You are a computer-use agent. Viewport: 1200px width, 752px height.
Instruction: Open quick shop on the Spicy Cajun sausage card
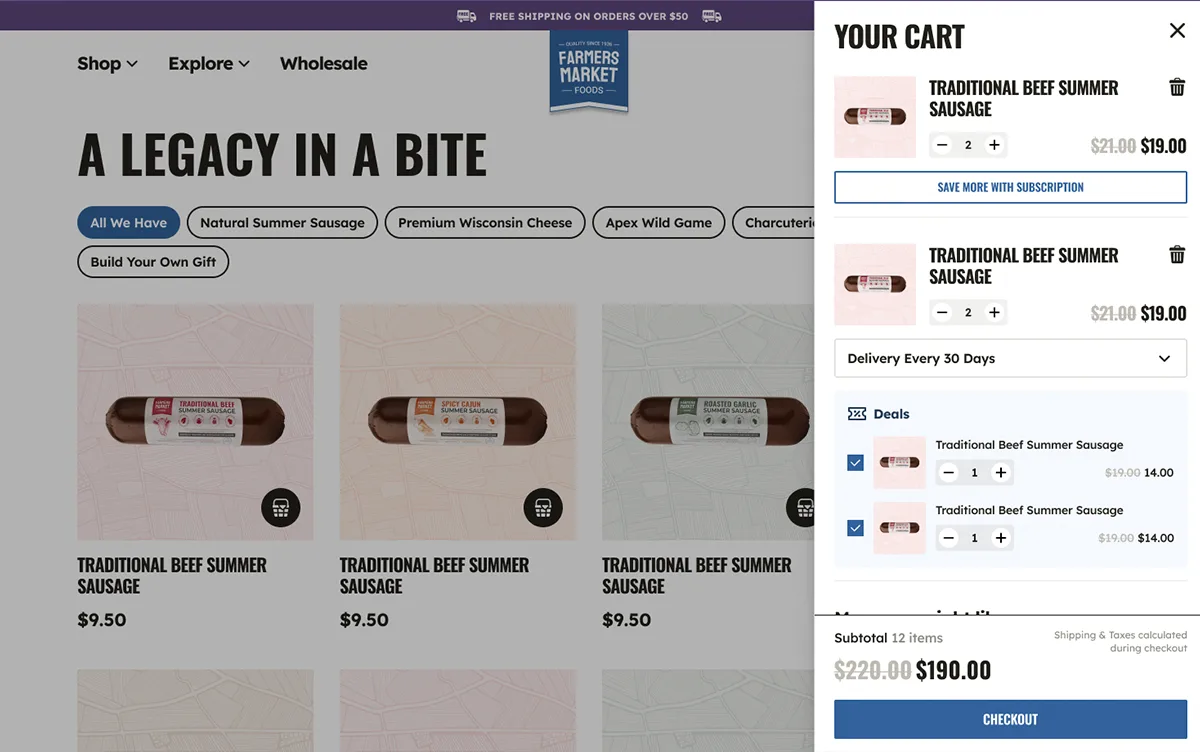click(543, 508)
